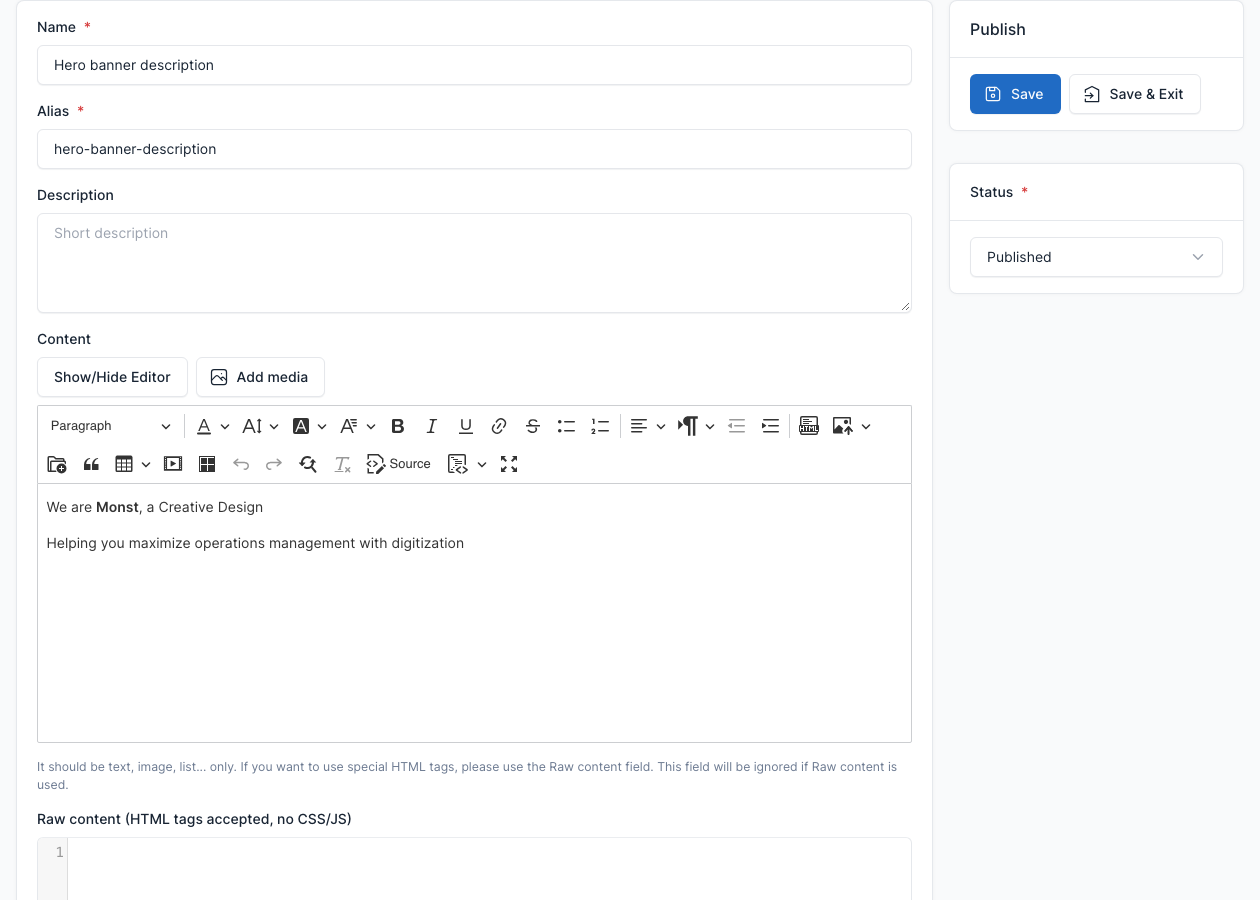Click the blue Save button

coord(1015,94)
